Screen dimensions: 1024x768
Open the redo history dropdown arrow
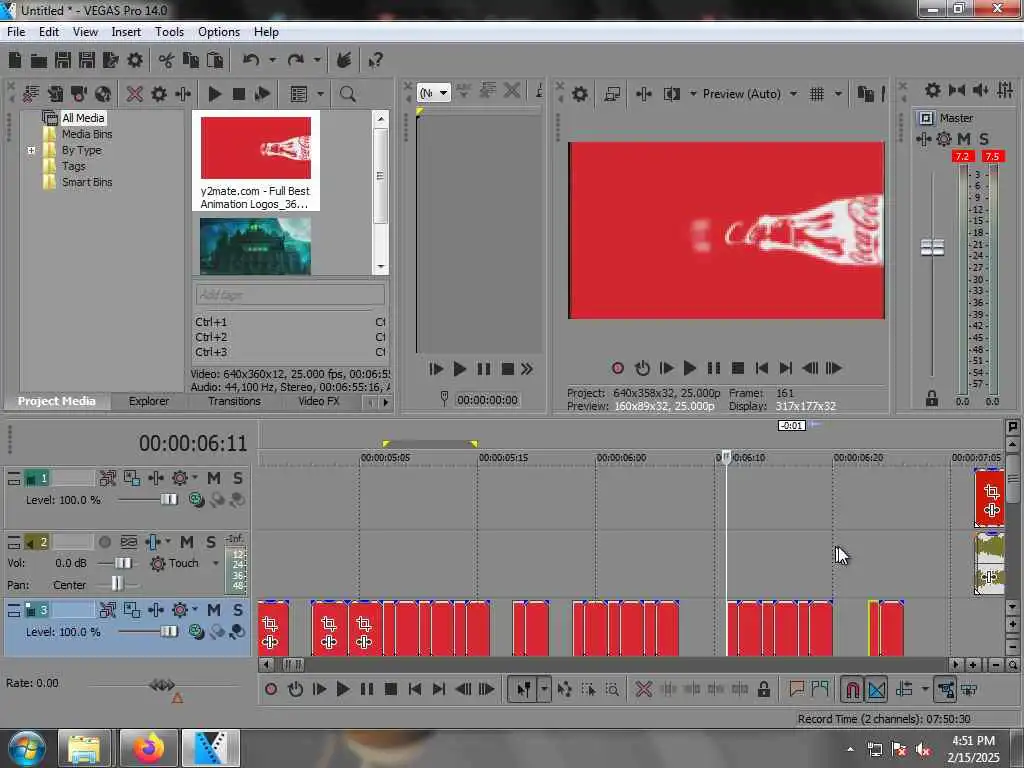pyautogui.click(x=317, y=61)
